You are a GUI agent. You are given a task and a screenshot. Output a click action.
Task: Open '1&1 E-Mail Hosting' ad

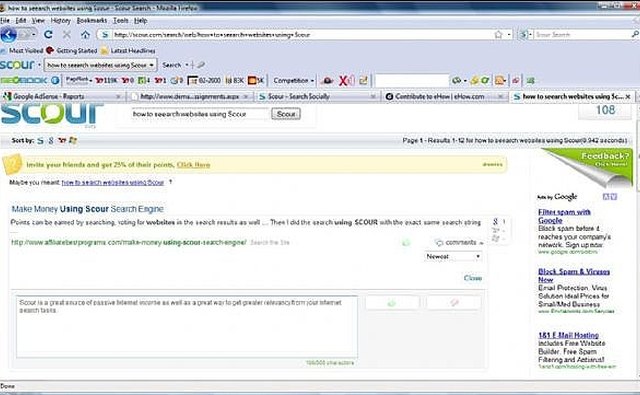point(569,335)
